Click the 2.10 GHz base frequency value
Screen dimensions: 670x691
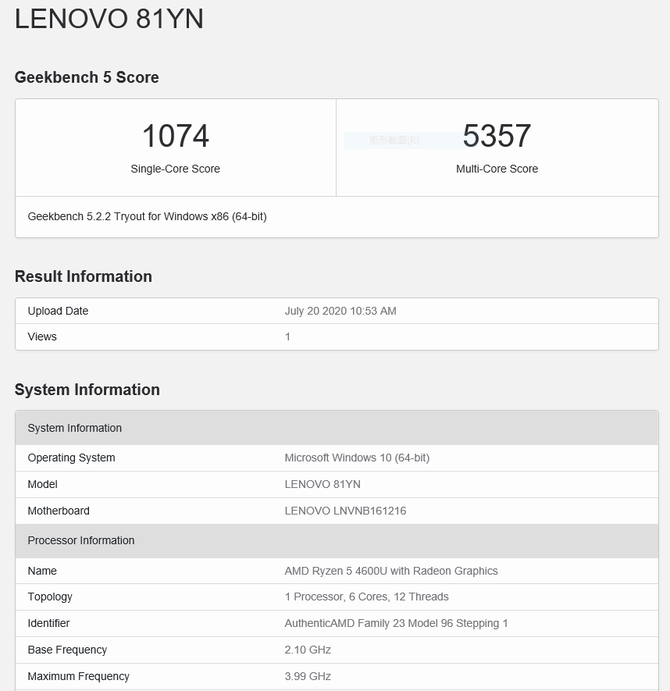(307, 650)
